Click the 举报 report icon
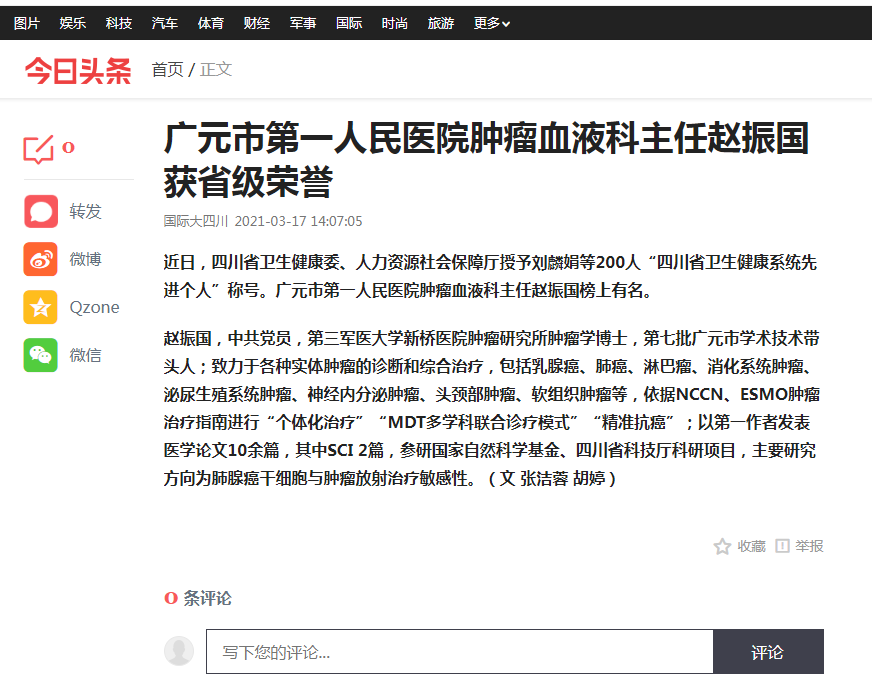 tap(782, 546)
